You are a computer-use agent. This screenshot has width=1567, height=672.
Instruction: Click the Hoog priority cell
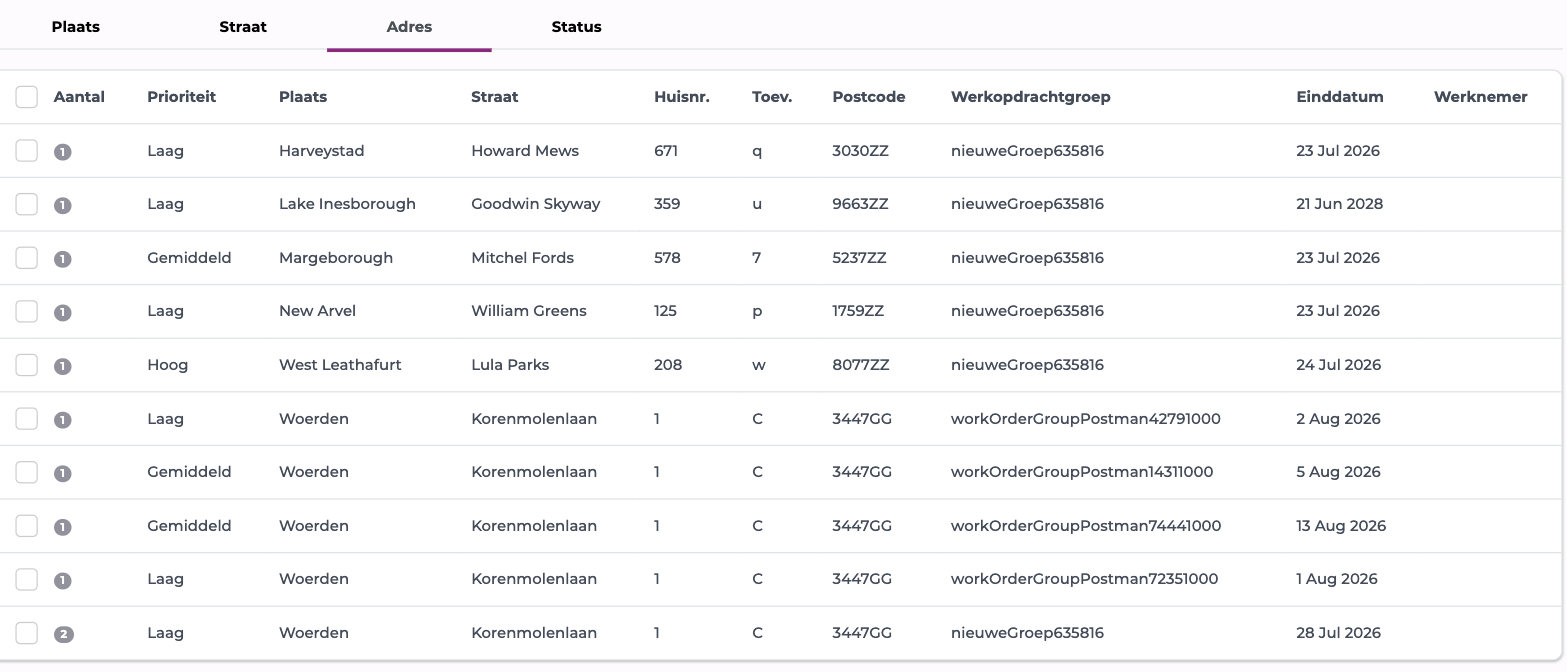[168, 365]
